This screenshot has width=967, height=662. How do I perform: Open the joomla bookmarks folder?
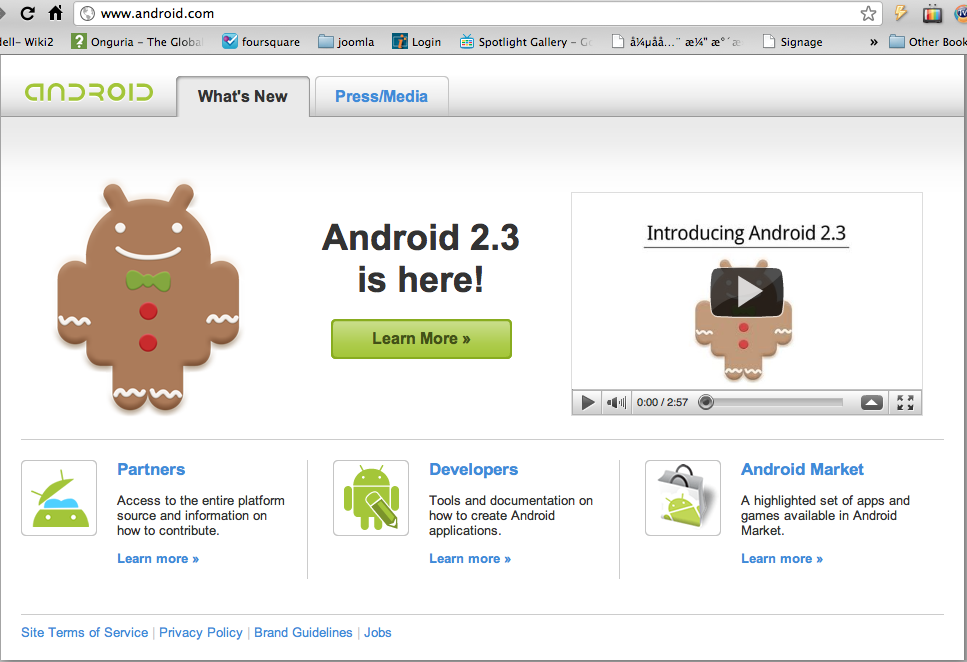tap(346, 41)
